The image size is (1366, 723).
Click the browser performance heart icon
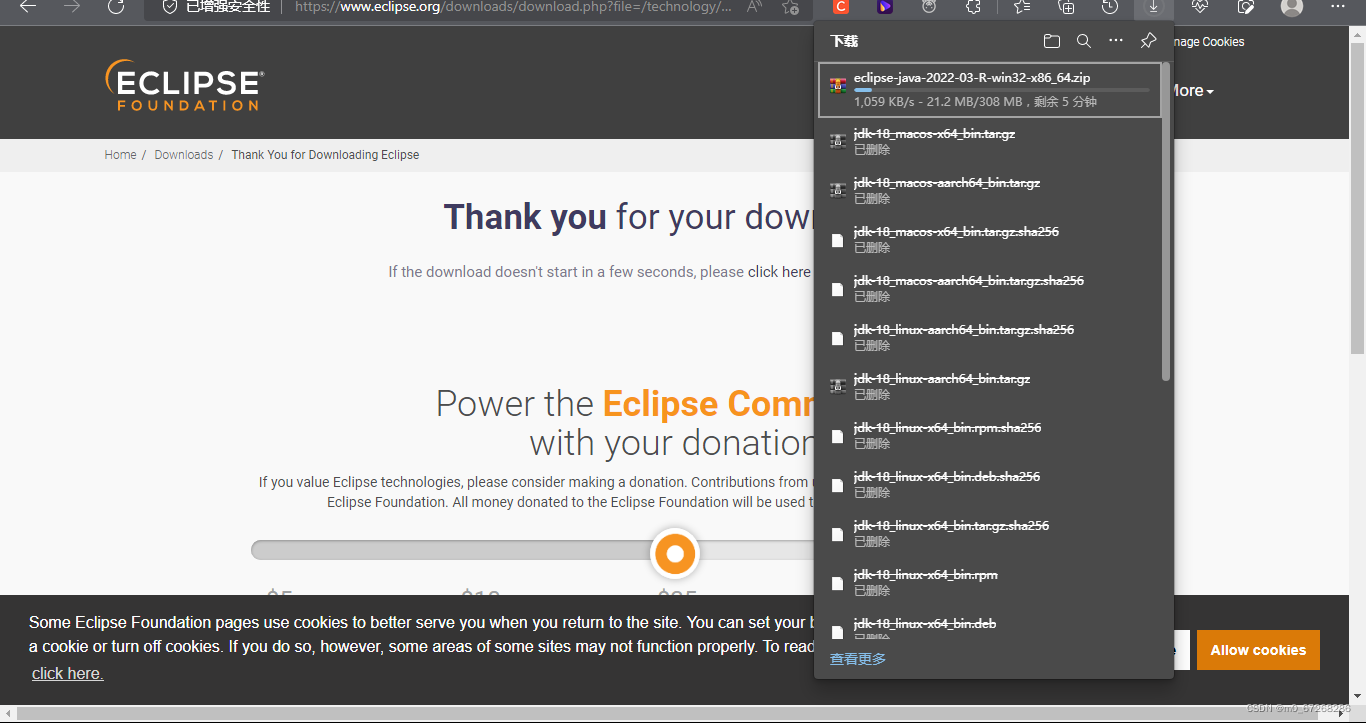(1201, 6)
